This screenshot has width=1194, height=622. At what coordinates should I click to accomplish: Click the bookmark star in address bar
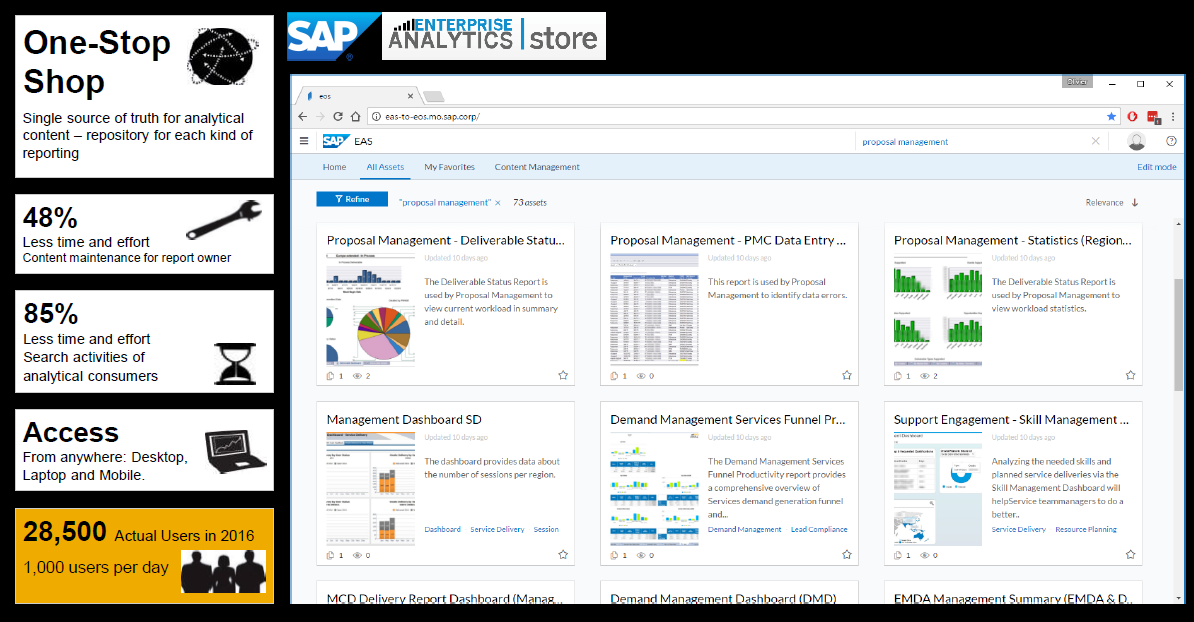1111,116
